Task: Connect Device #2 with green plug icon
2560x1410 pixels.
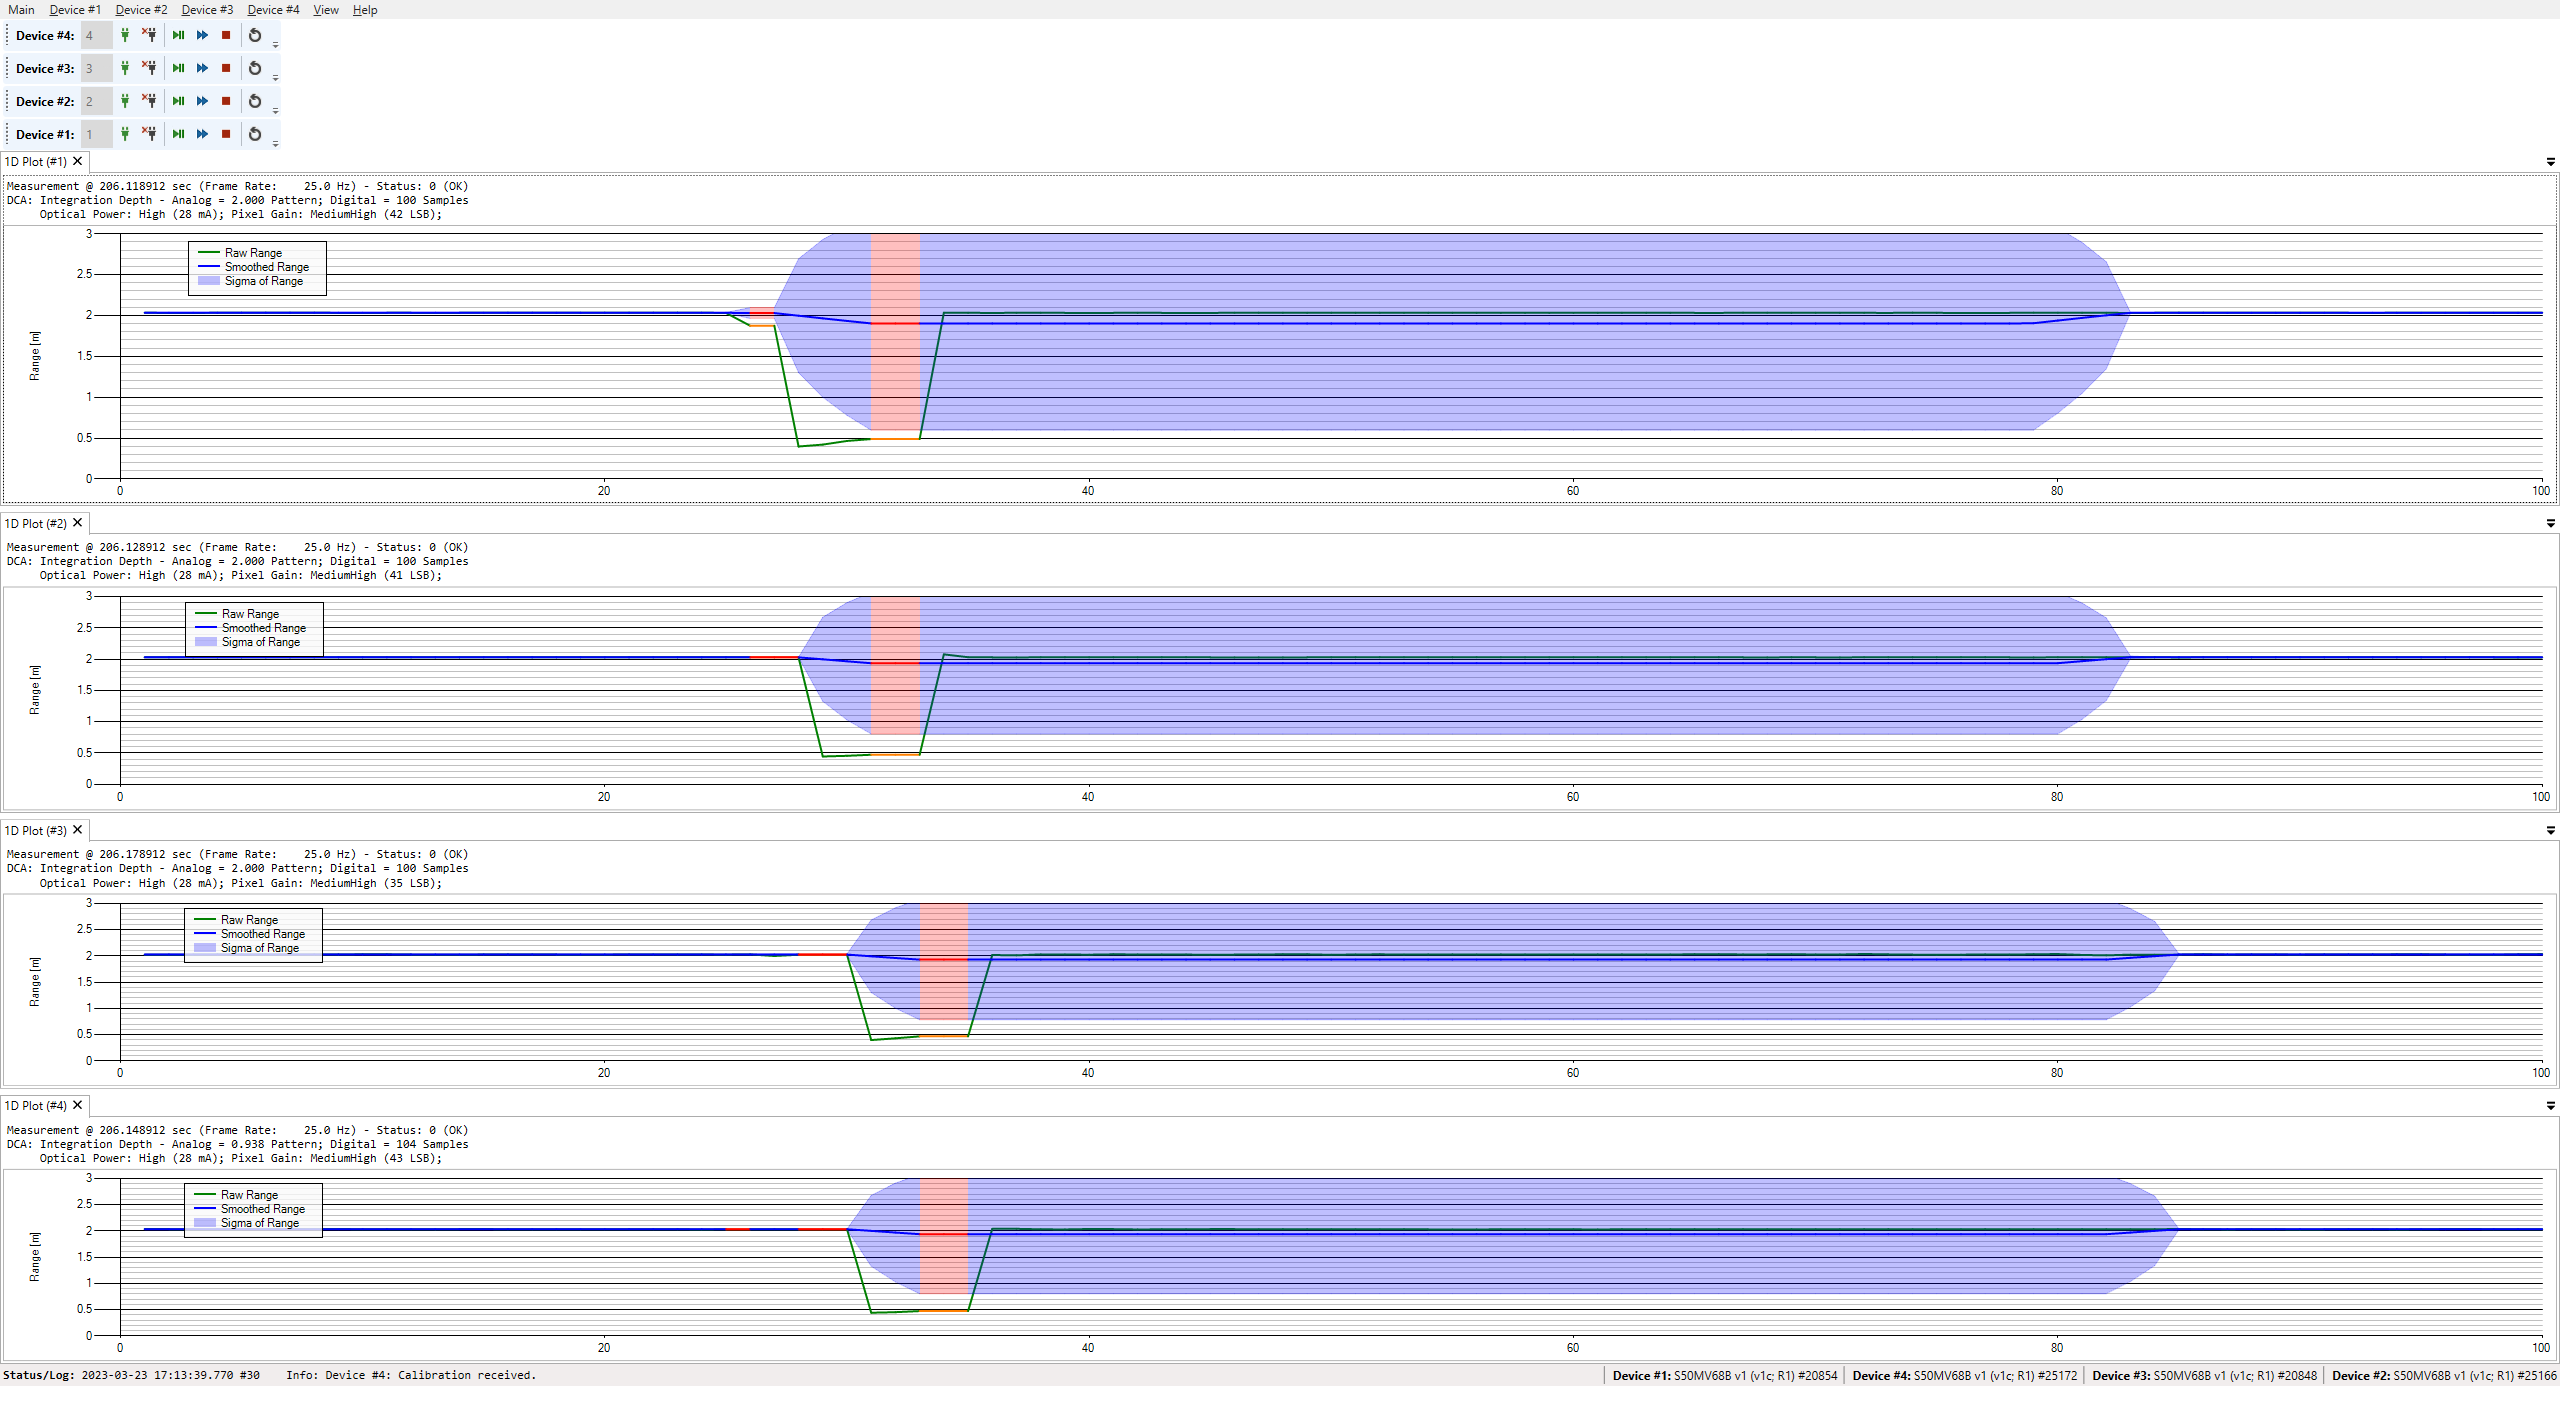Action: [125, 101]
